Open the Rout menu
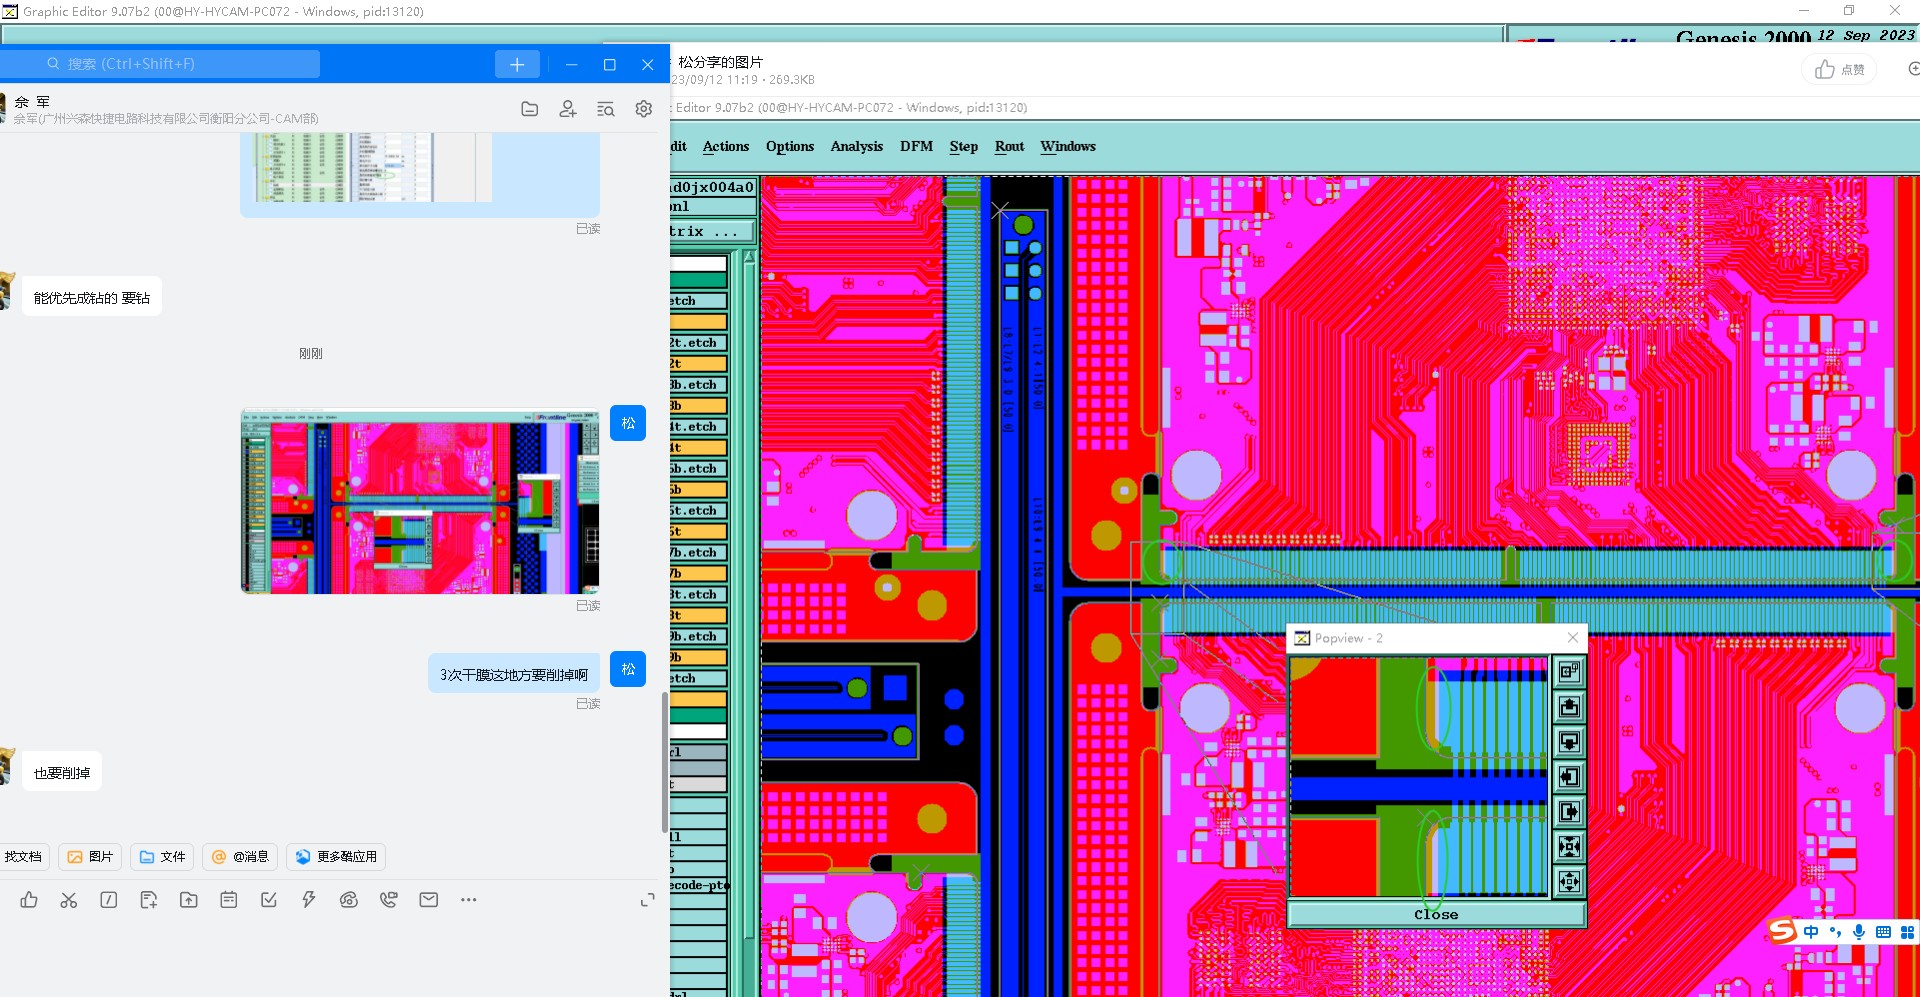This screenshot has height=997, width=1920. (x=1010, y=146)
